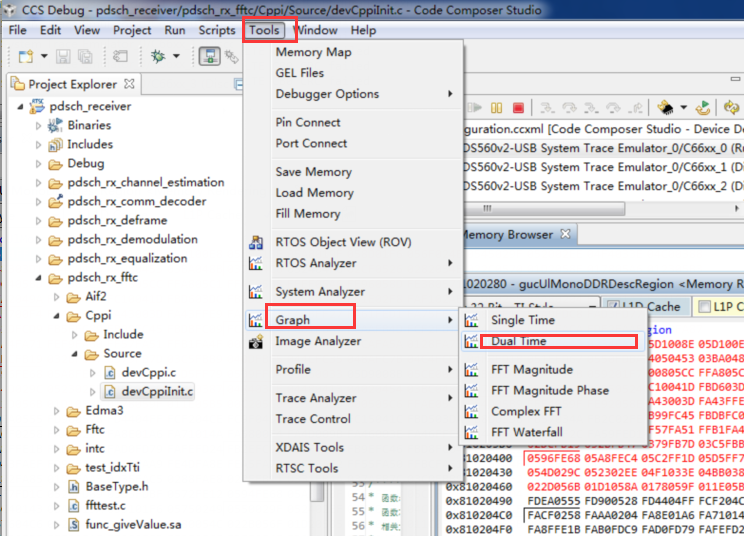The image size is (744, 536).
Task: Open dropdown arrow next to New icon
Action: tap(44, 56)
